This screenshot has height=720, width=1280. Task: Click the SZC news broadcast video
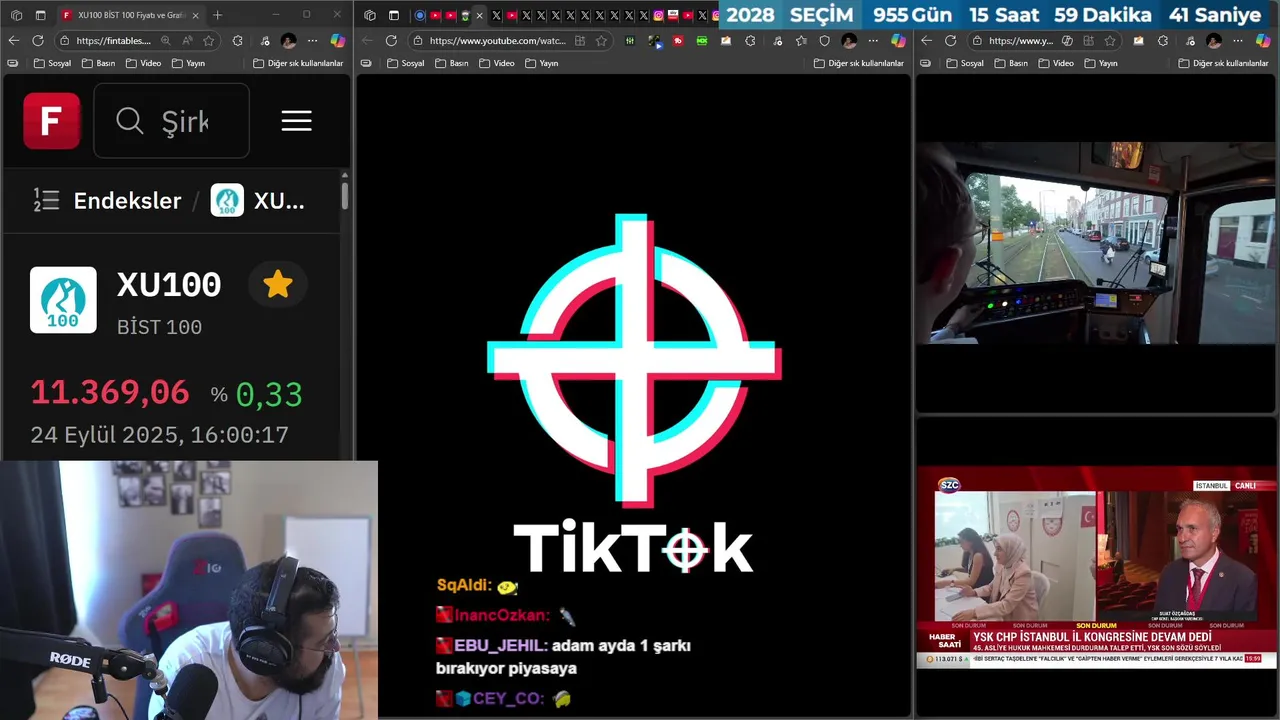pyautogui.click(x=1097, y=567)
